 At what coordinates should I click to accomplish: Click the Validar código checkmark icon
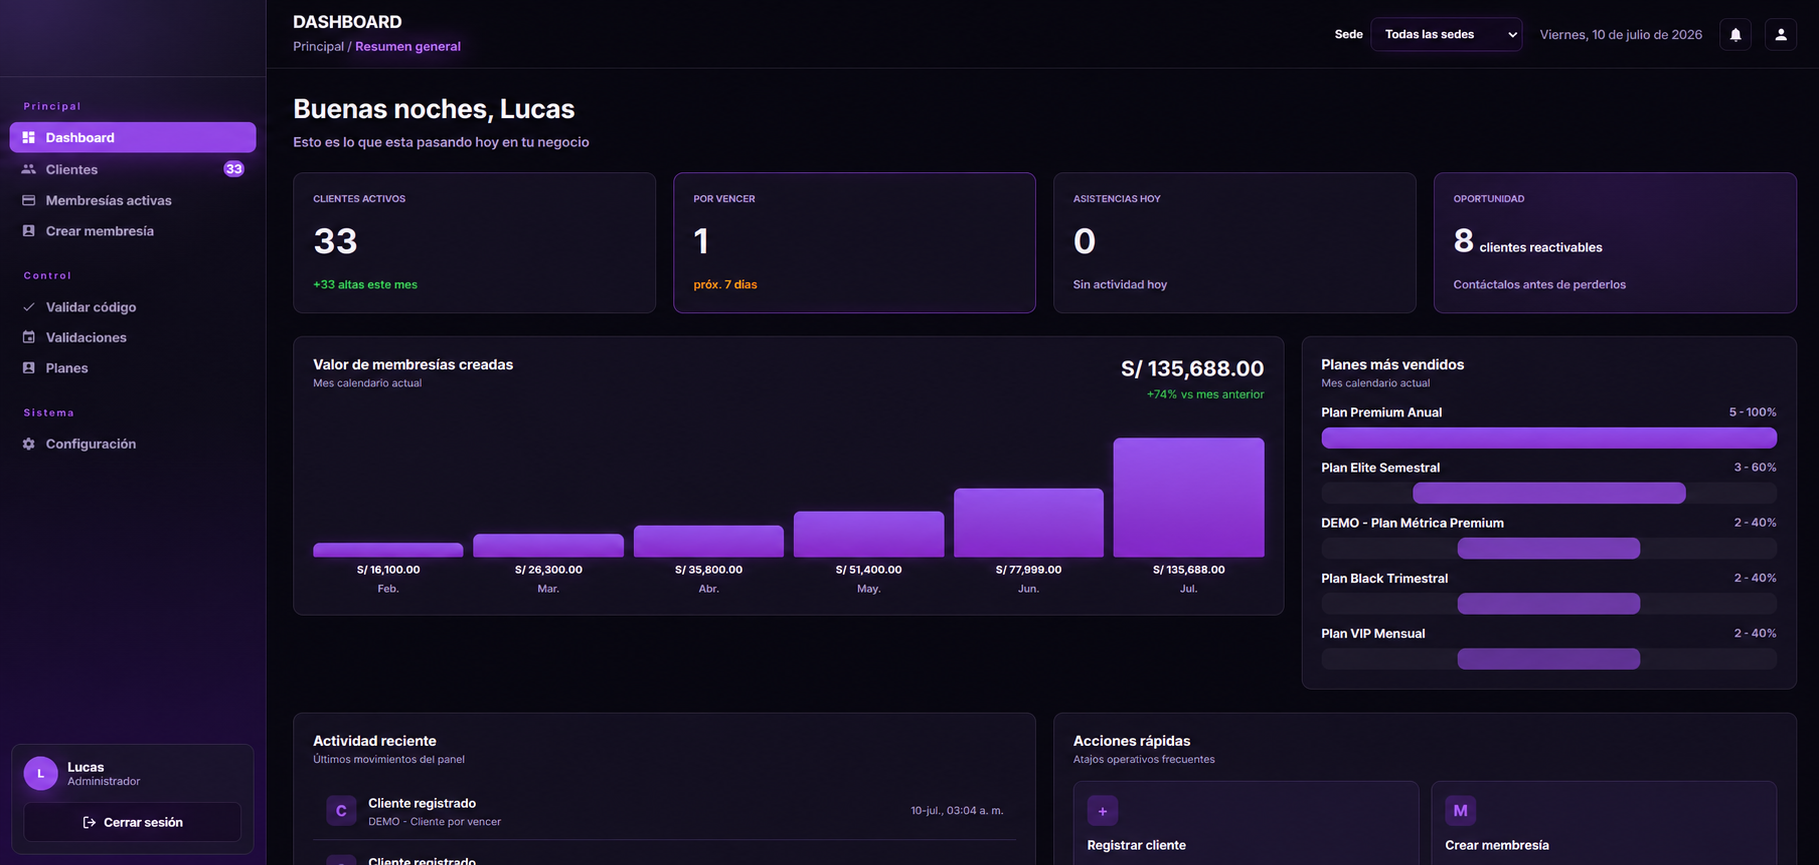(x=29, y=307)
